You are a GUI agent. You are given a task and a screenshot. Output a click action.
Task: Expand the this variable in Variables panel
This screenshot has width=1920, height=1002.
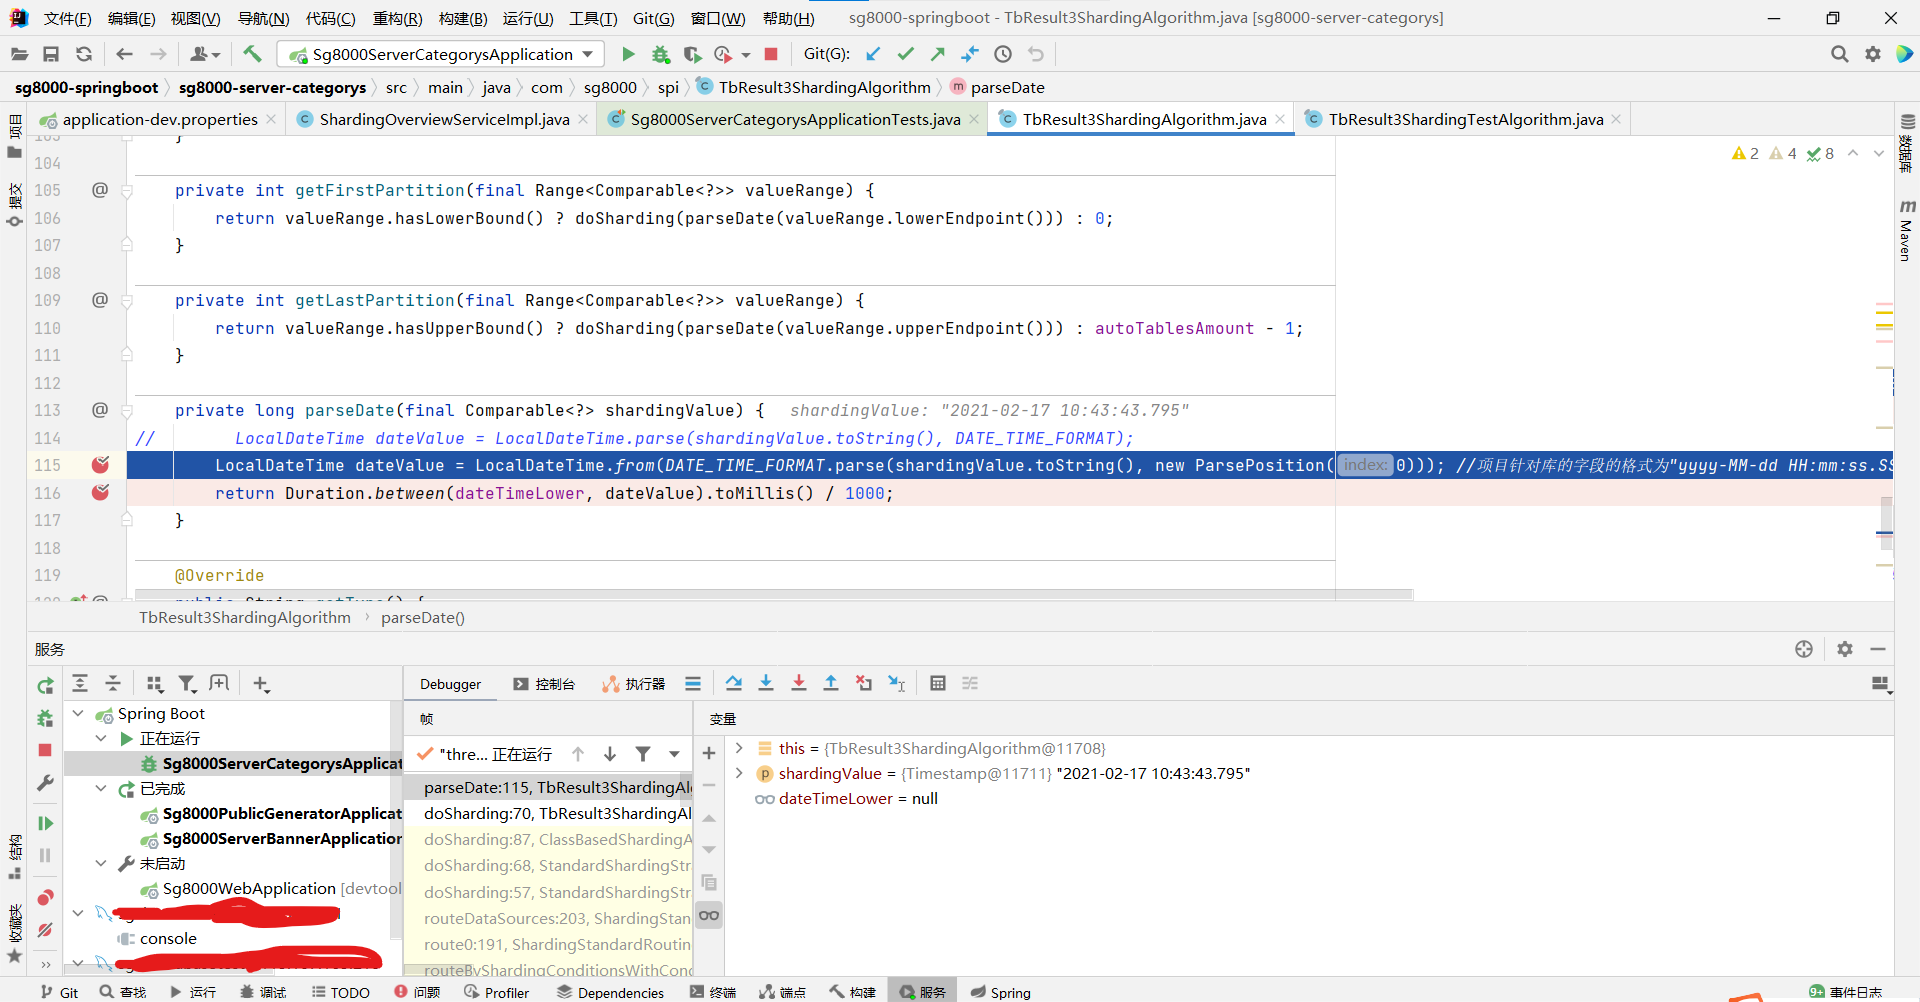(x=739, y=748)
